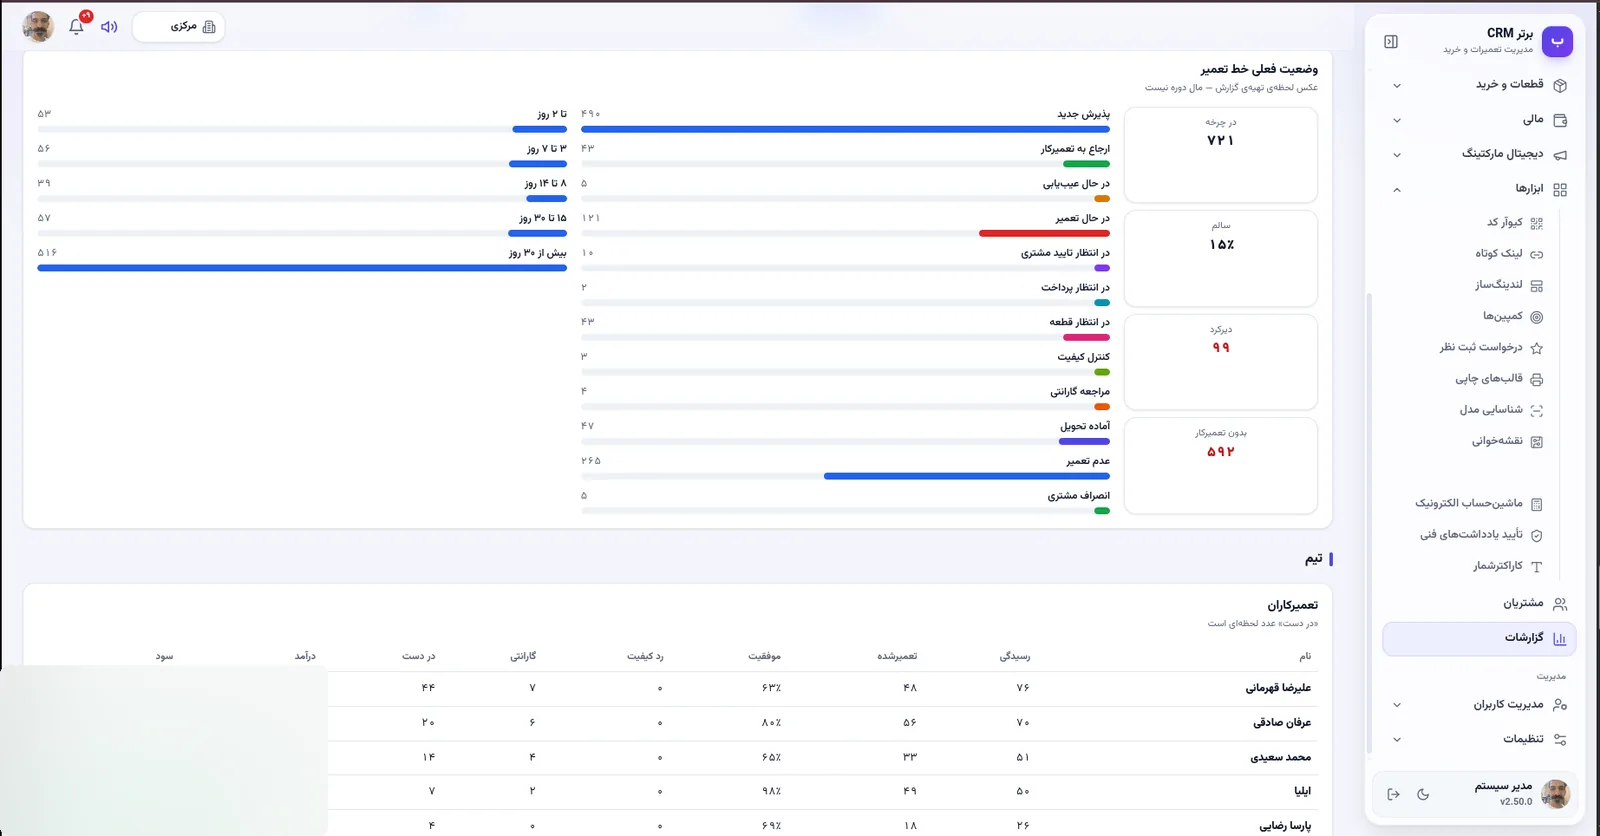Click the بدون تعمیرکار ۵۹۲ card
Image resolution: width=1600 pixels, height=836 pixels.
point(1221,466)
